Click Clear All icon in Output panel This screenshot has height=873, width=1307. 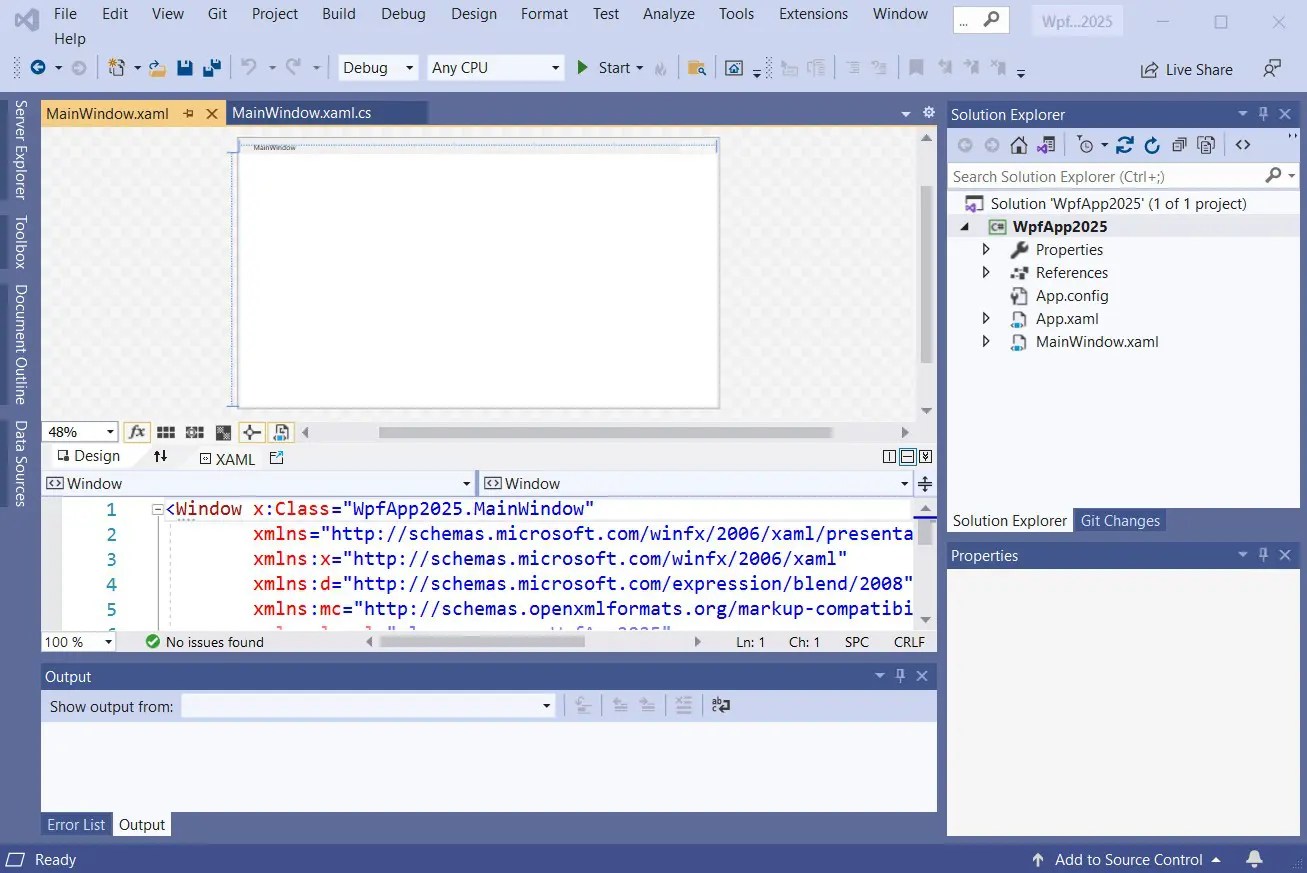683,705
